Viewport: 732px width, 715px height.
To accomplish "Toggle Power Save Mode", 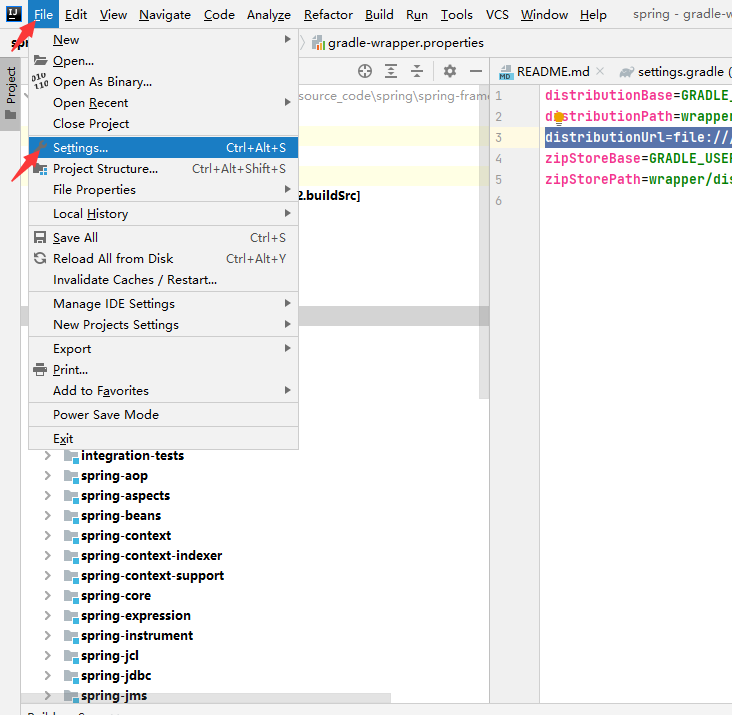I will coord(163,414).
